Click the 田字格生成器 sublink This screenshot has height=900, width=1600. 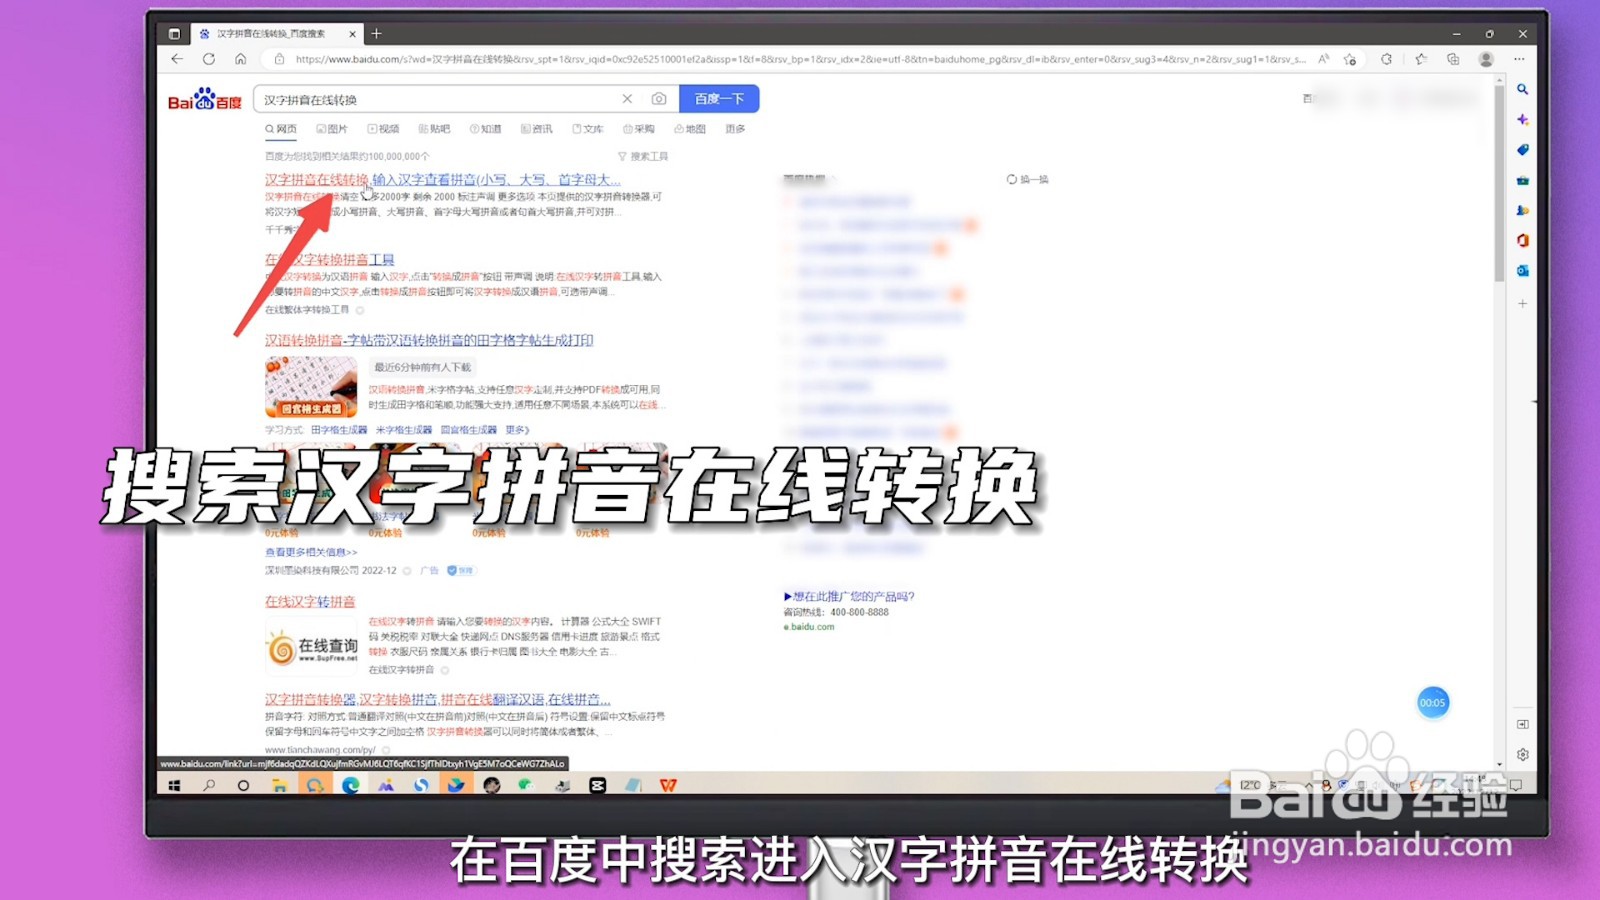339,430
